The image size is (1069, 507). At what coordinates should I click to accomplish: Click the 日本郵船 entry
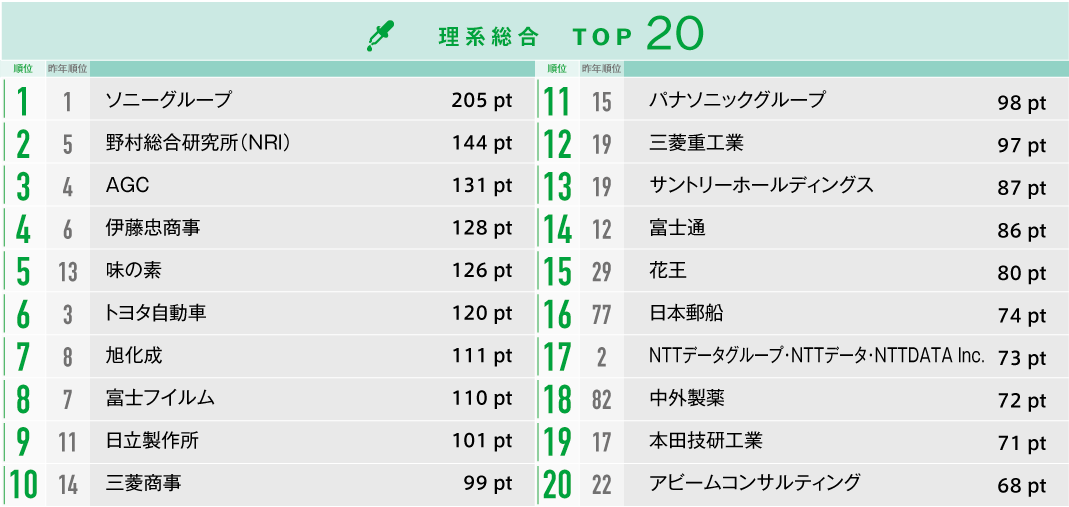pos(686,313)
